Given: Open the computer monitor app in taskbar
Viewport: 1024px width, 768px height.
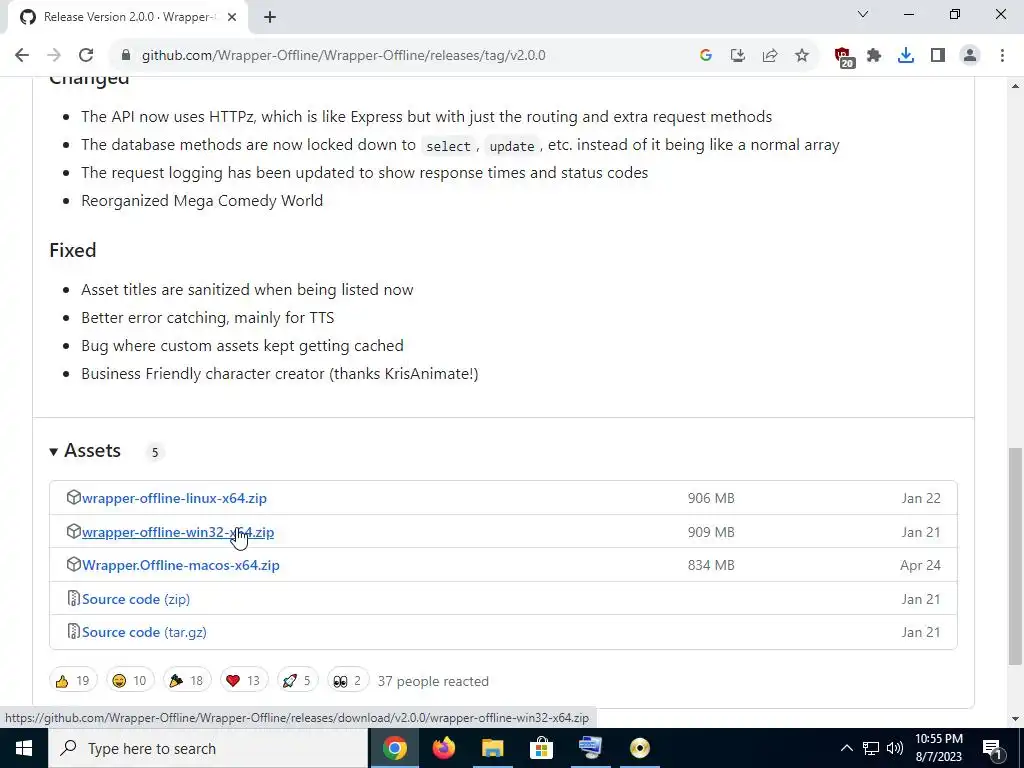Looking at the screenshot, I should pos(590,748).
